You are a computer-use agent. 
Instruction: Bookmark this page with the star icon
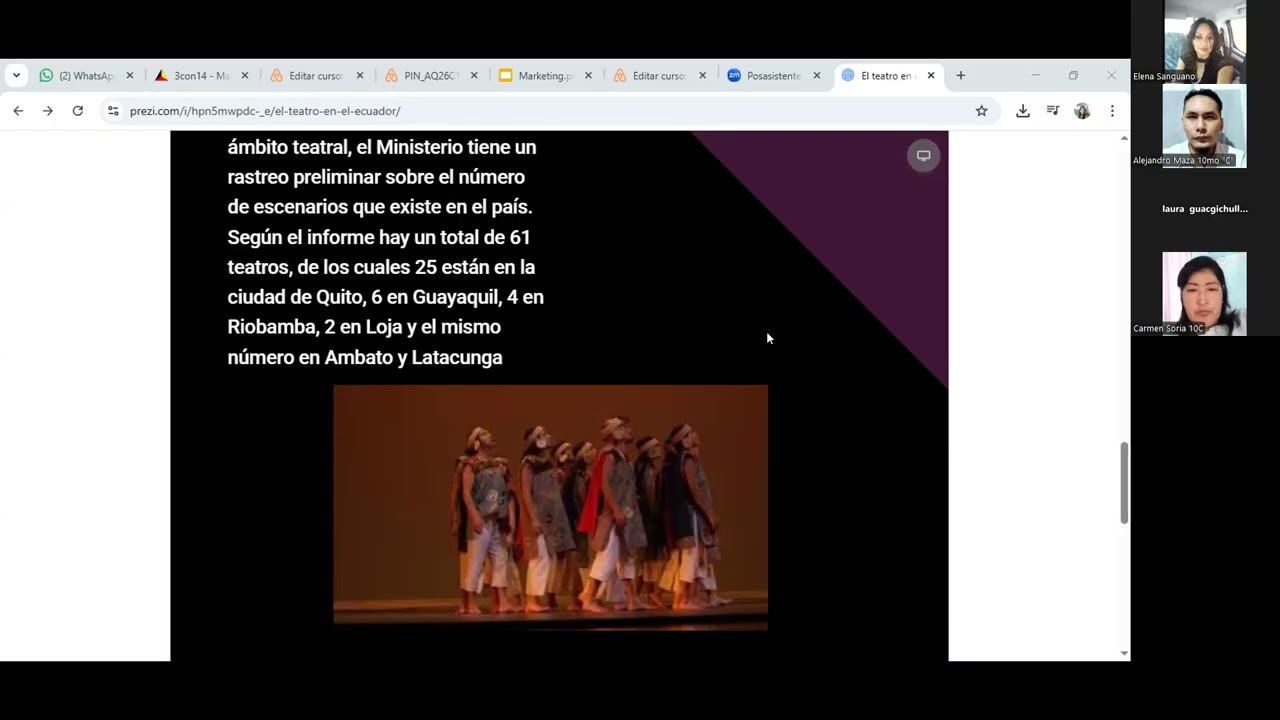982,111
